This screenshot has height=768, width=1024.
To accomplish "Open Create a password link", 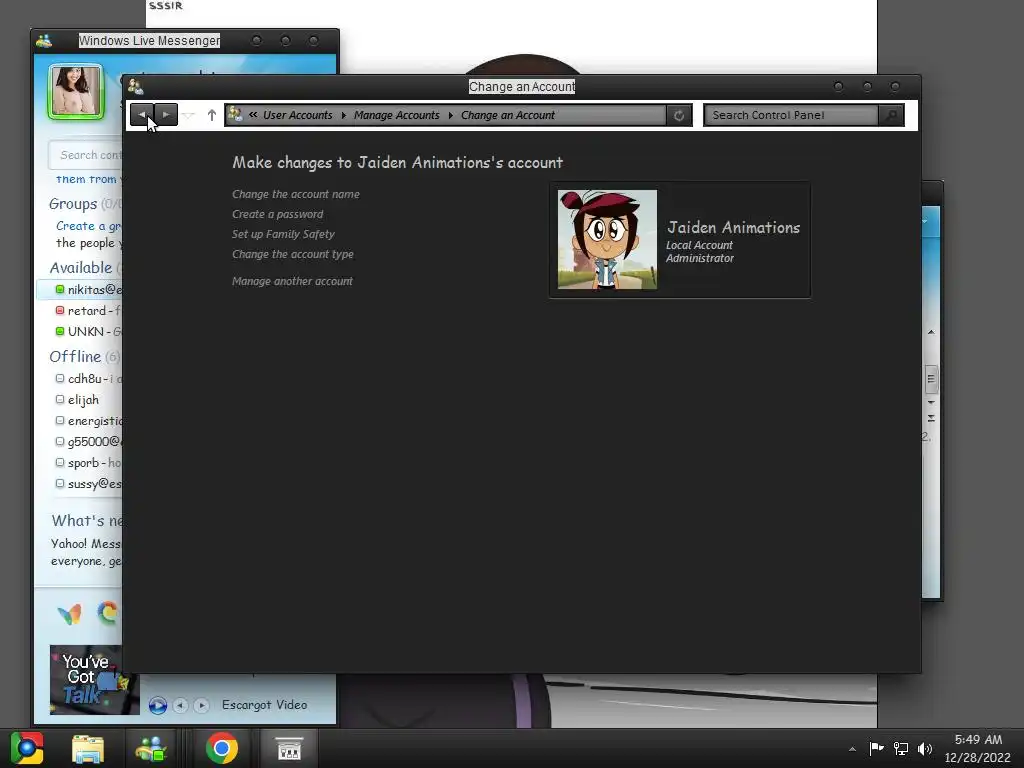I will pyautogui.click(x=278, y=214).
